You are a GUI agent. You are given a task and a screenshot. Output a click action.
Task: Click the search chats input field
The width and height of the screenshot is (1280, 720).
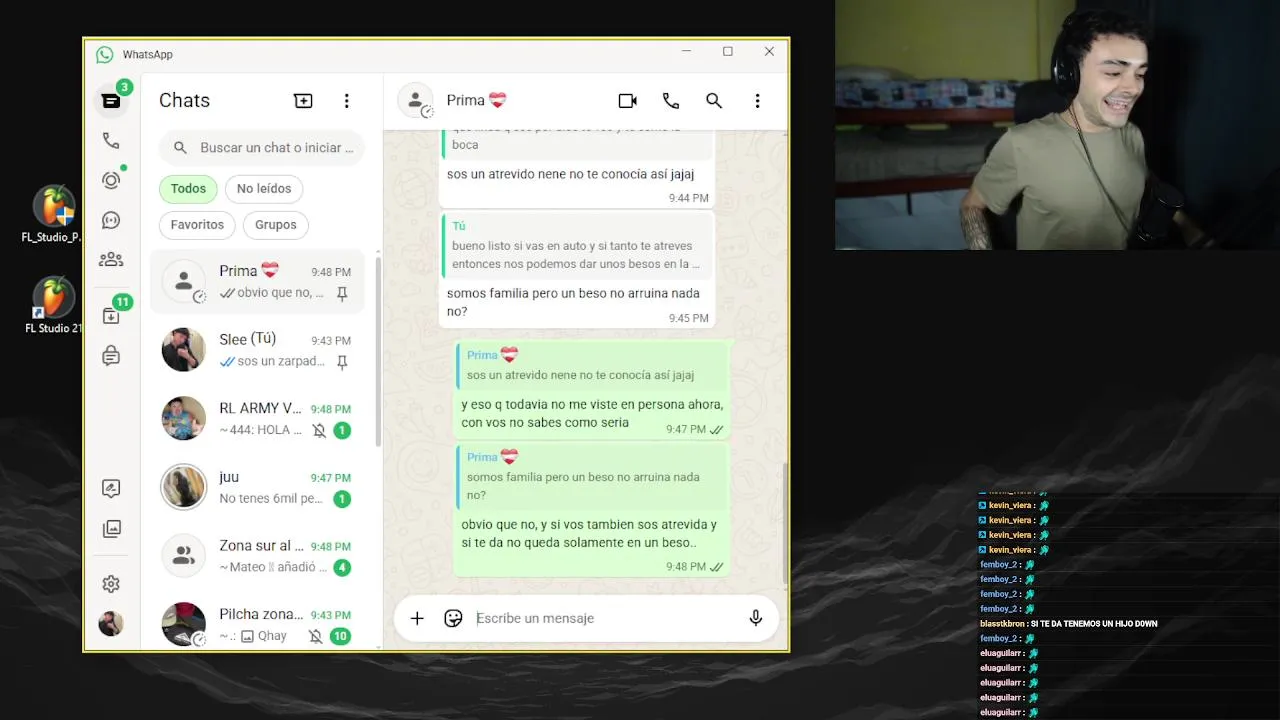pos(262,148)
